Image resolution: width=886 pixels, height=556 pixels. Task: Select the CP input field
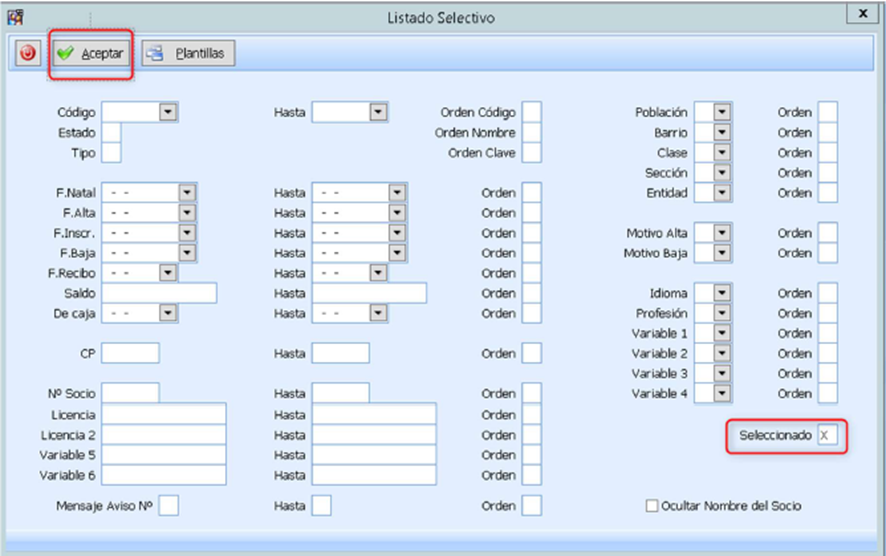(x=130, y=353)
